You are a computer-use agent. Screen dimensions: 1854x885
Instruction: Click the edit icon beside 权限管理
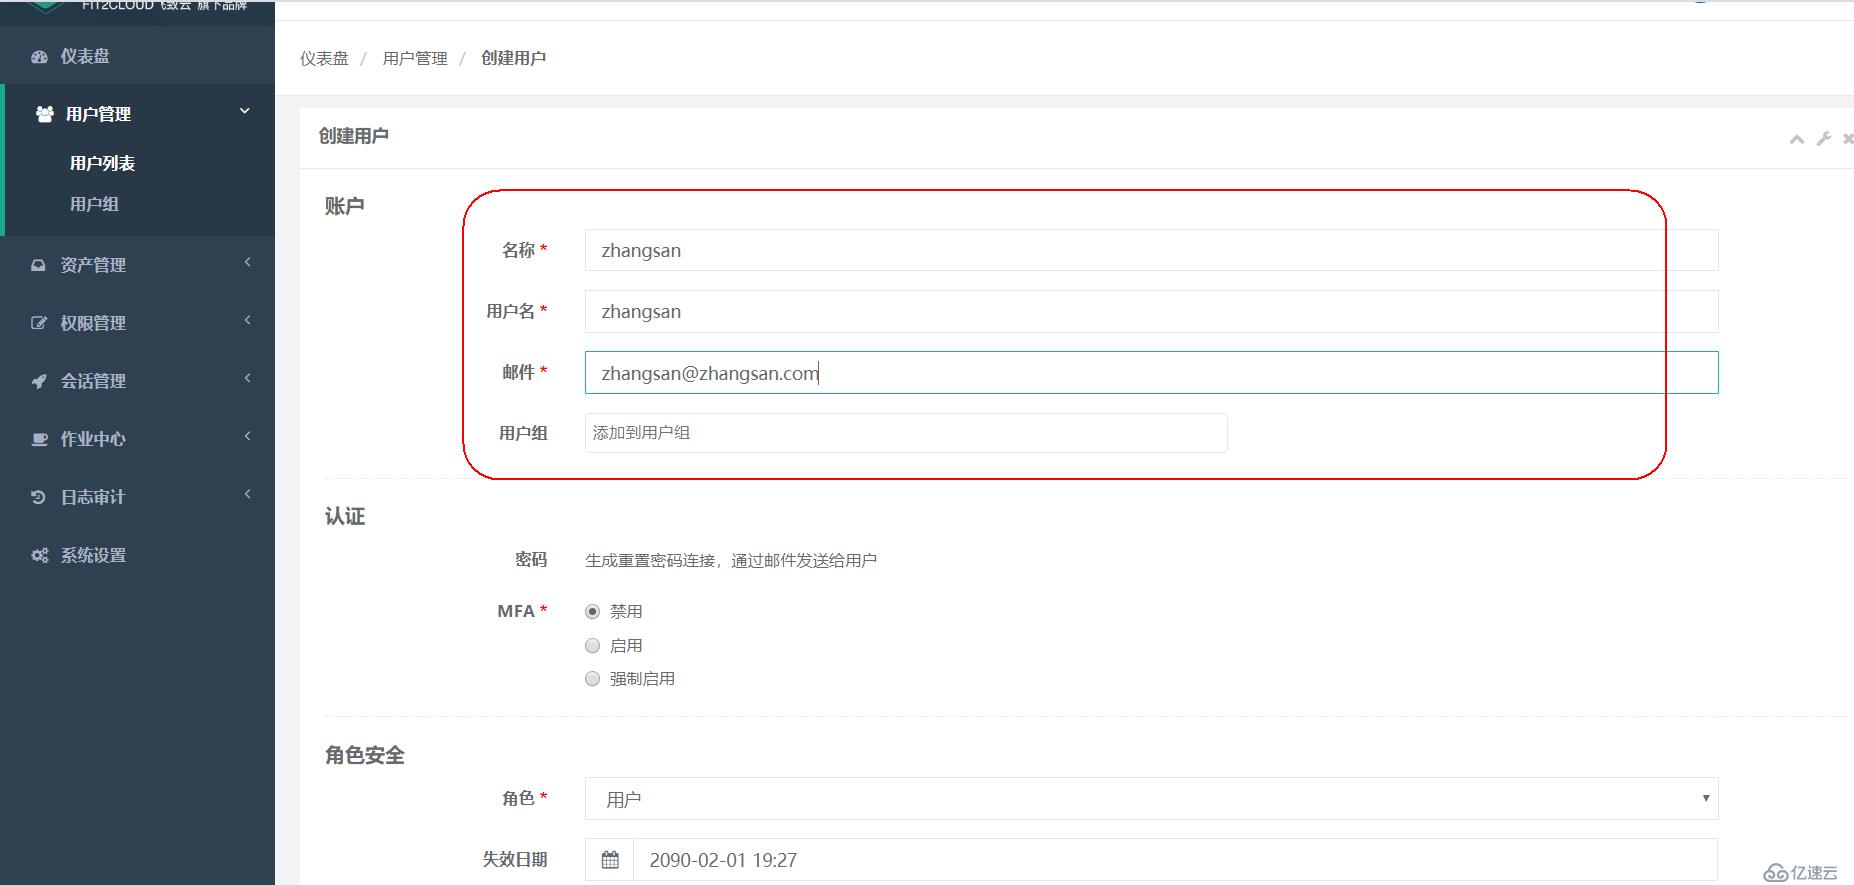(39, 323)
